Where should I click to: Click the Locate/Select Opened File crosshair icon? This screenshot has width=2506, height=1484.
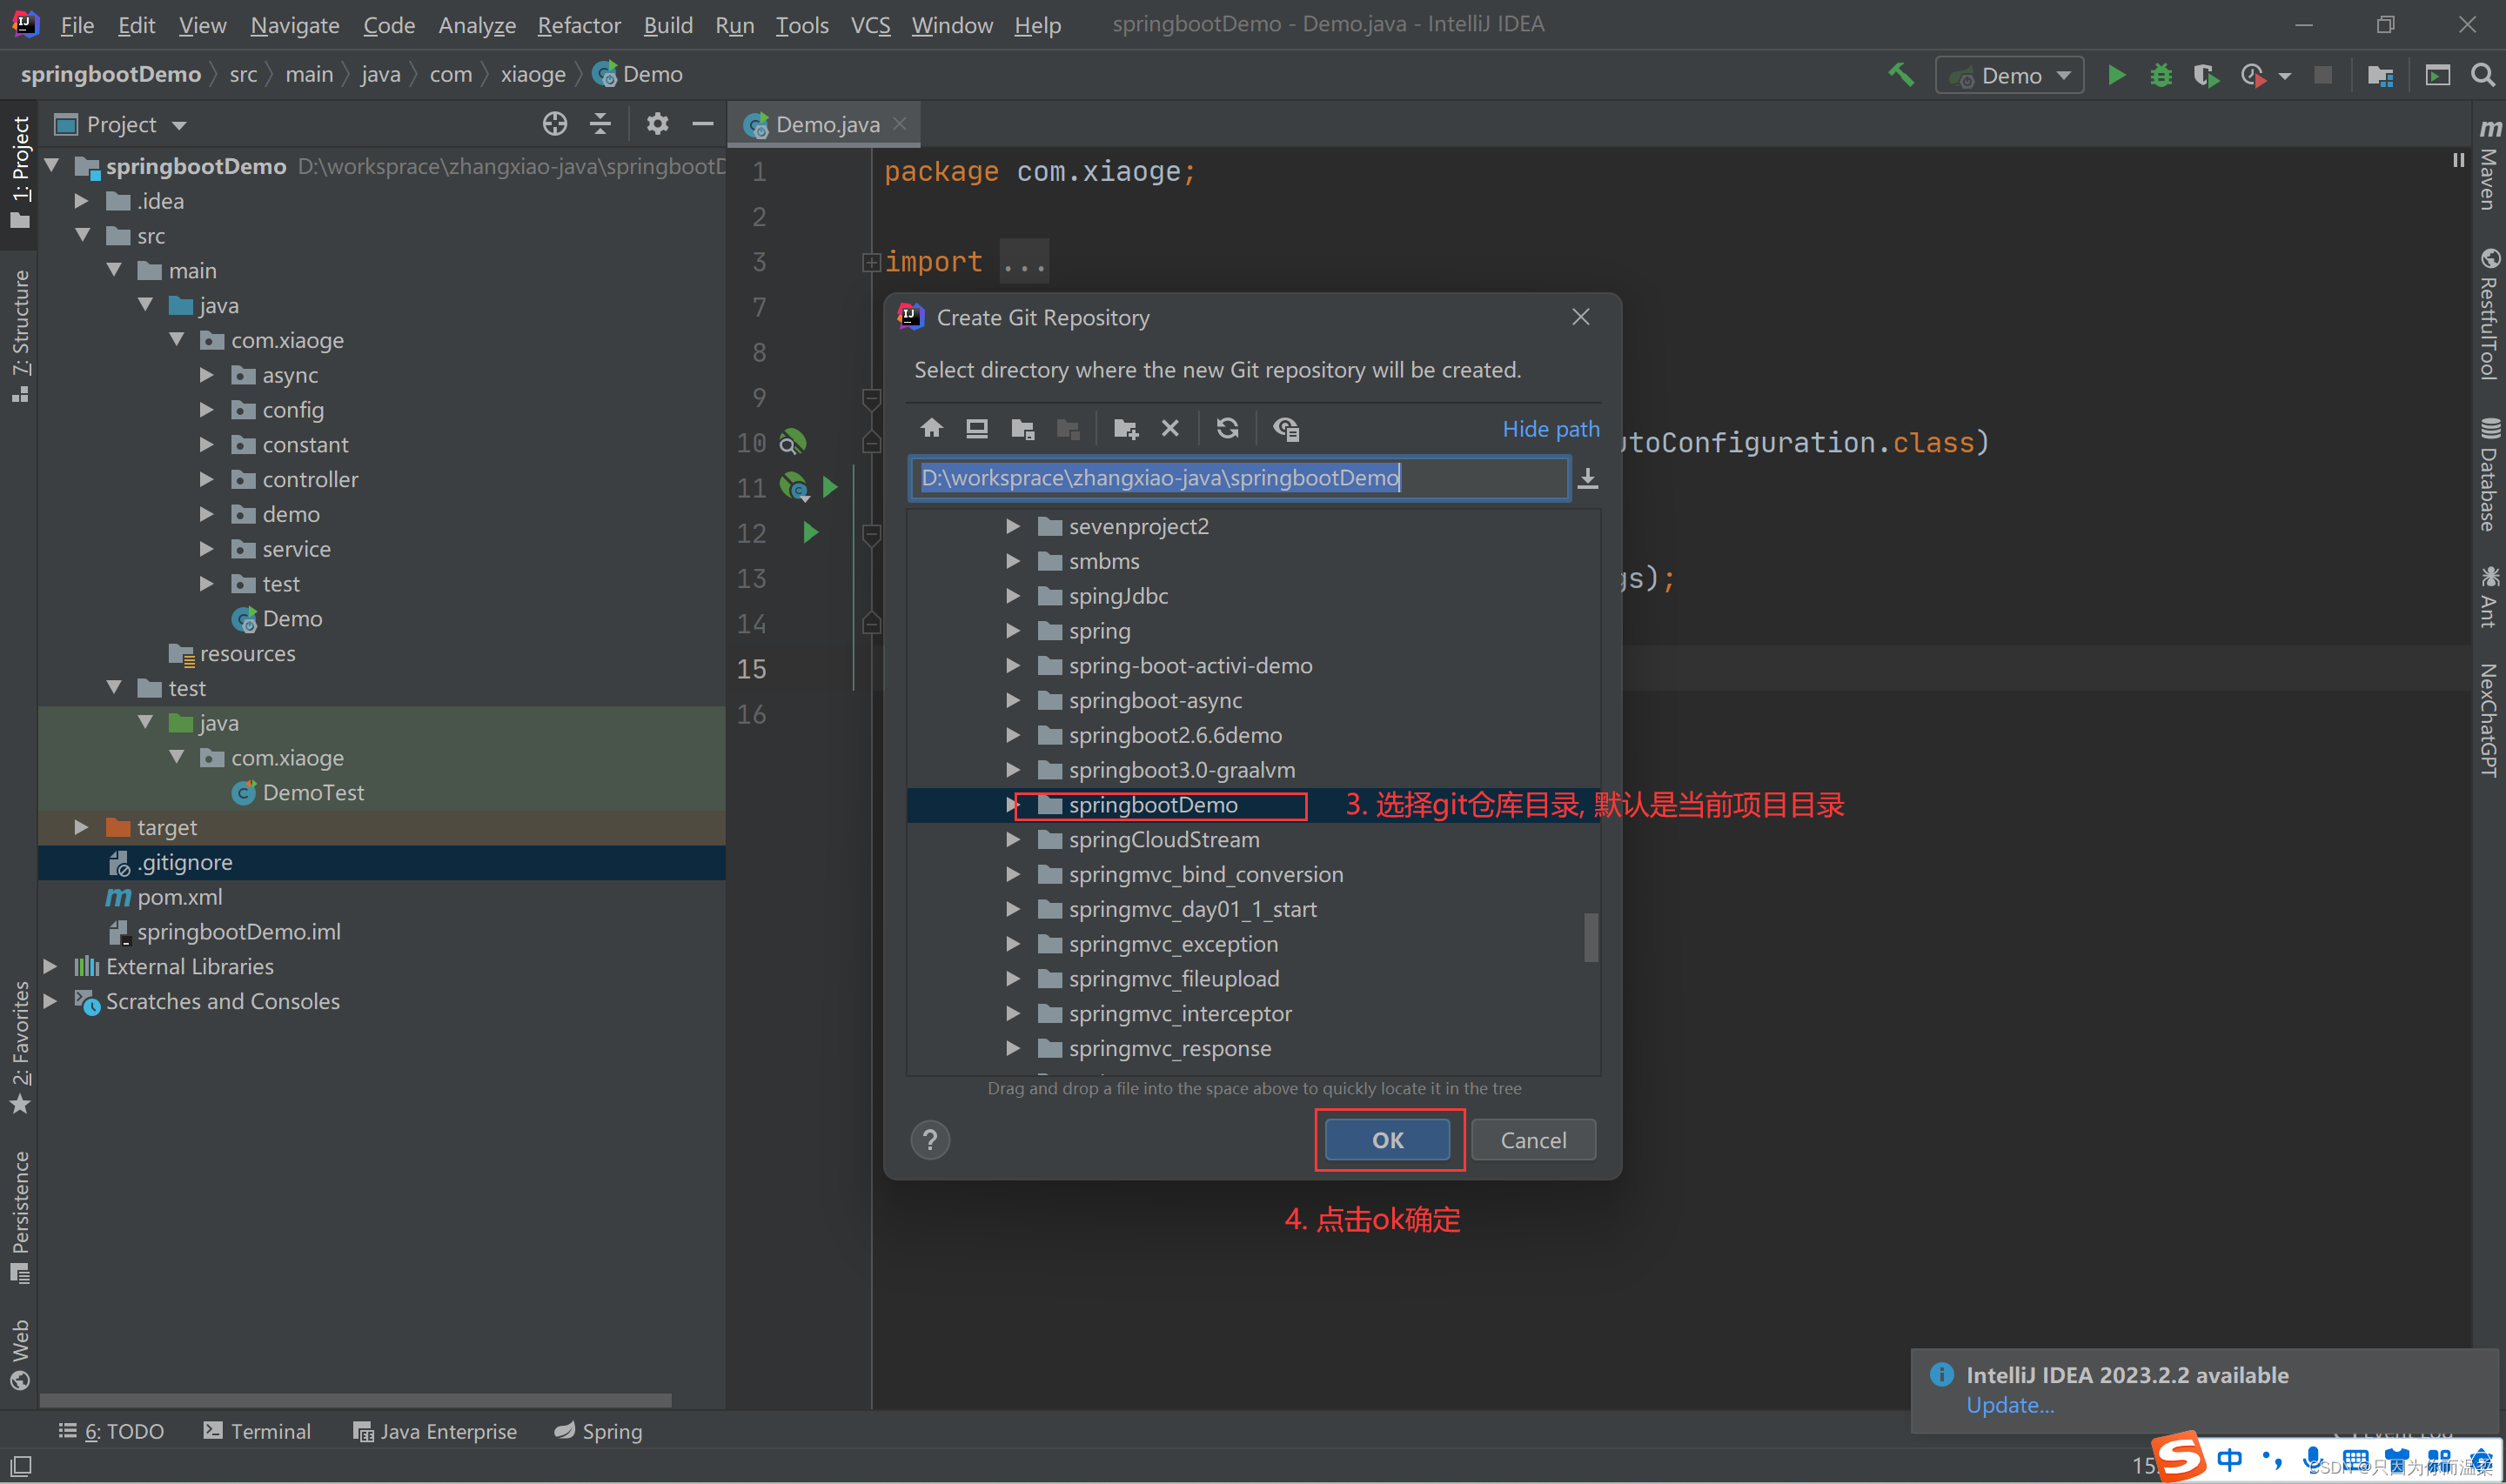[x=554, y=124]
